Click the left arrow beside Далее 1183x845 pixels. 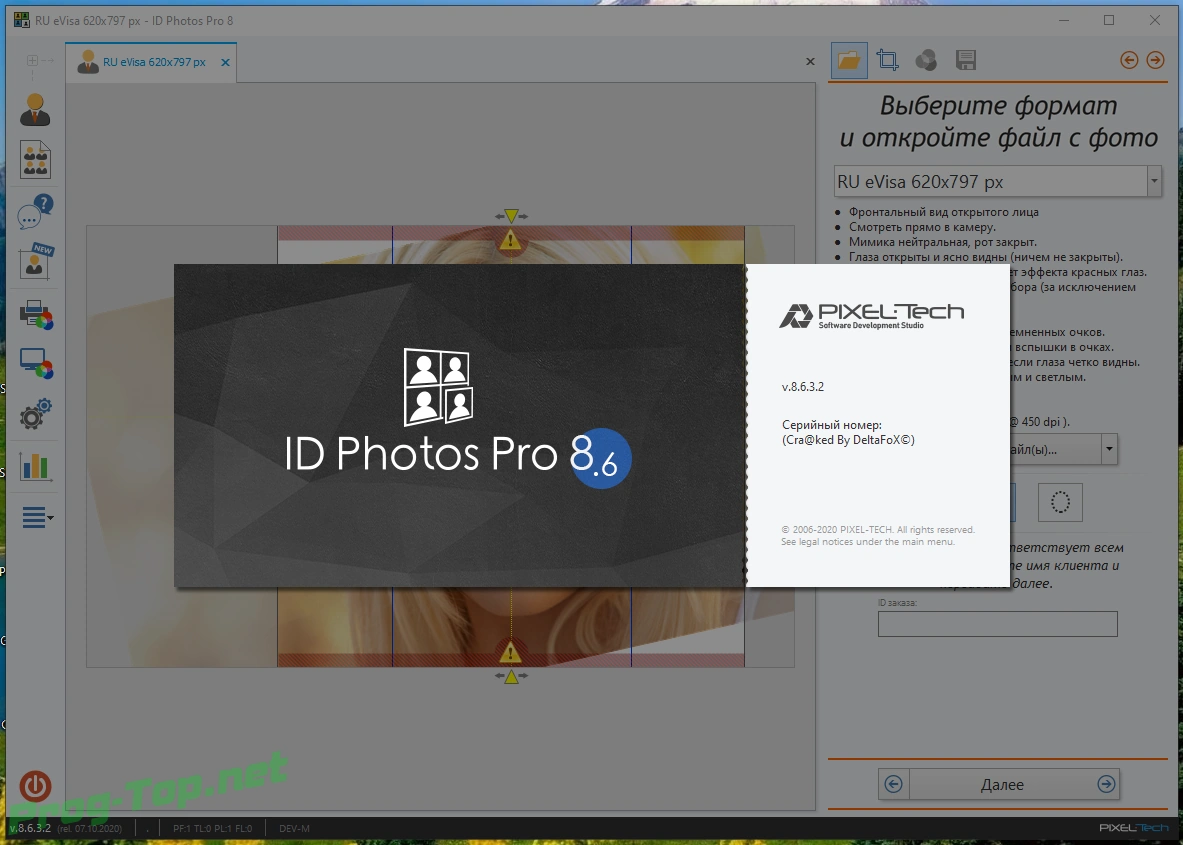[x=893, y=785]
